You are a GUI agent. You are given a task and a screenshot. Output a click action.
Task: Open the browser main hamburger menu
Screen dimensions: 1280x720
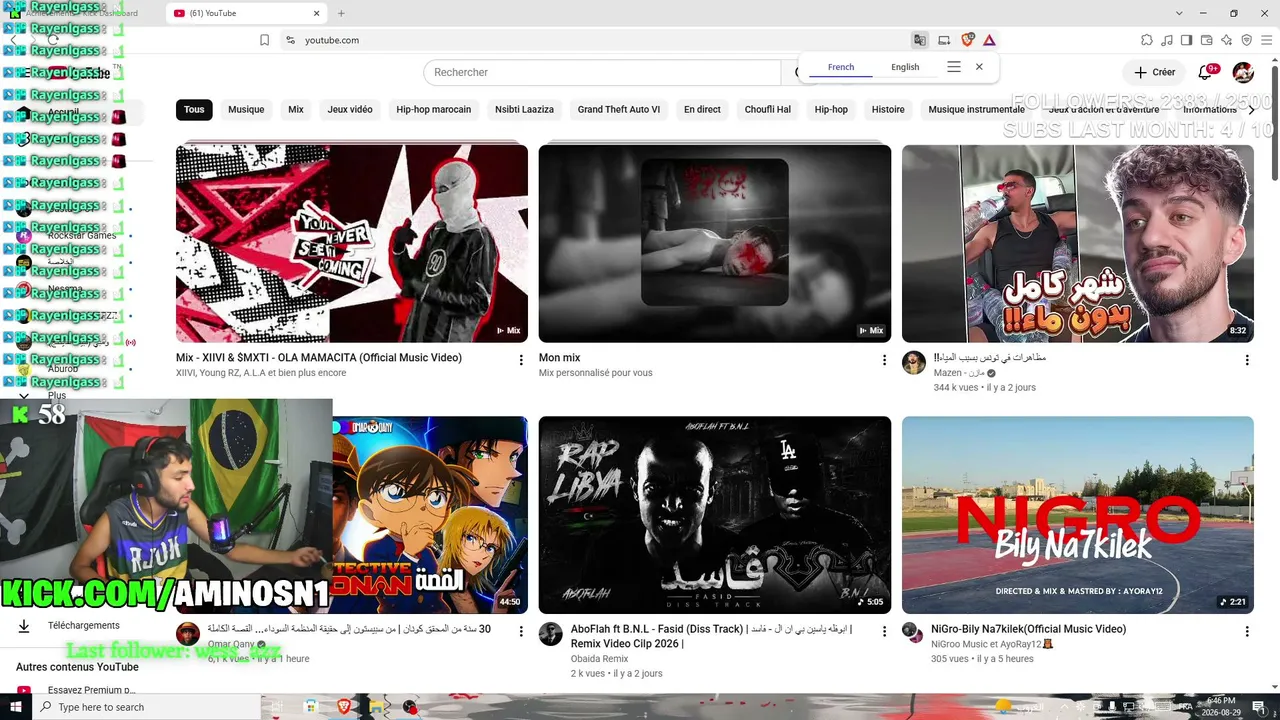pos(1266,40)
